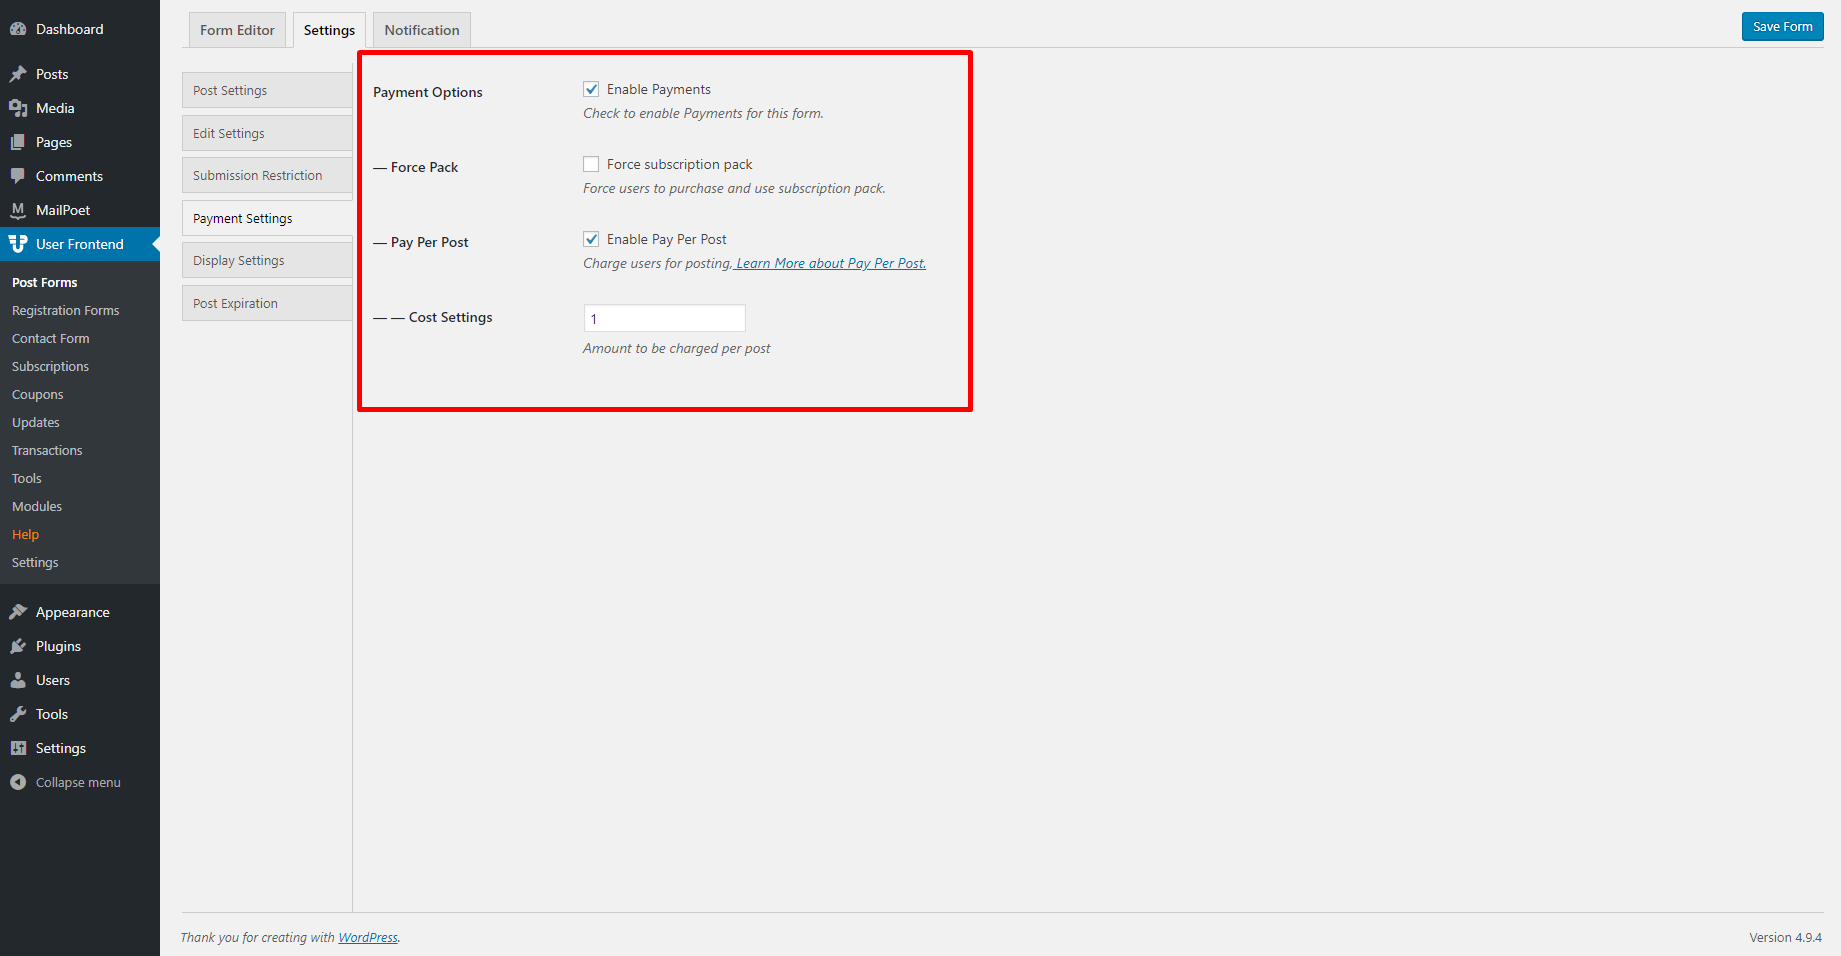Uncheck the Enable Pay Per Post checkbox
The height and width of the screenshot is (956, 1841).
pyautogui.click(x=591, y=239)
